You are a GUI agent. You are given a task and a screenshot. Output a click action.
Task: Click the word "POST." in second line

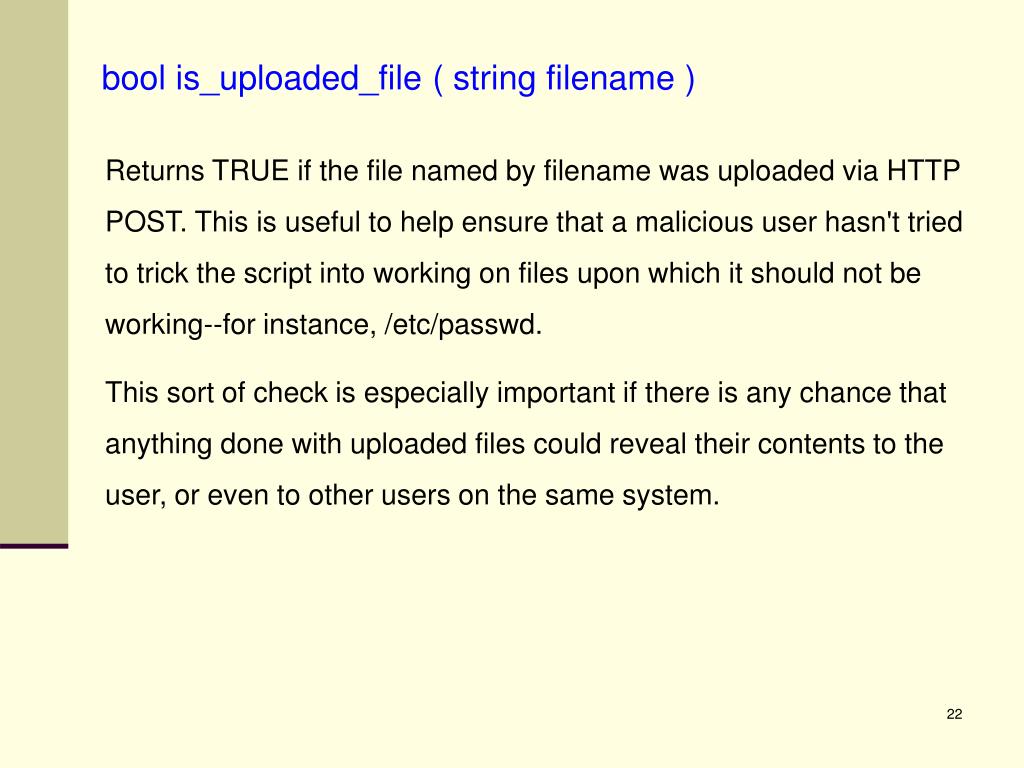(146, 222)
